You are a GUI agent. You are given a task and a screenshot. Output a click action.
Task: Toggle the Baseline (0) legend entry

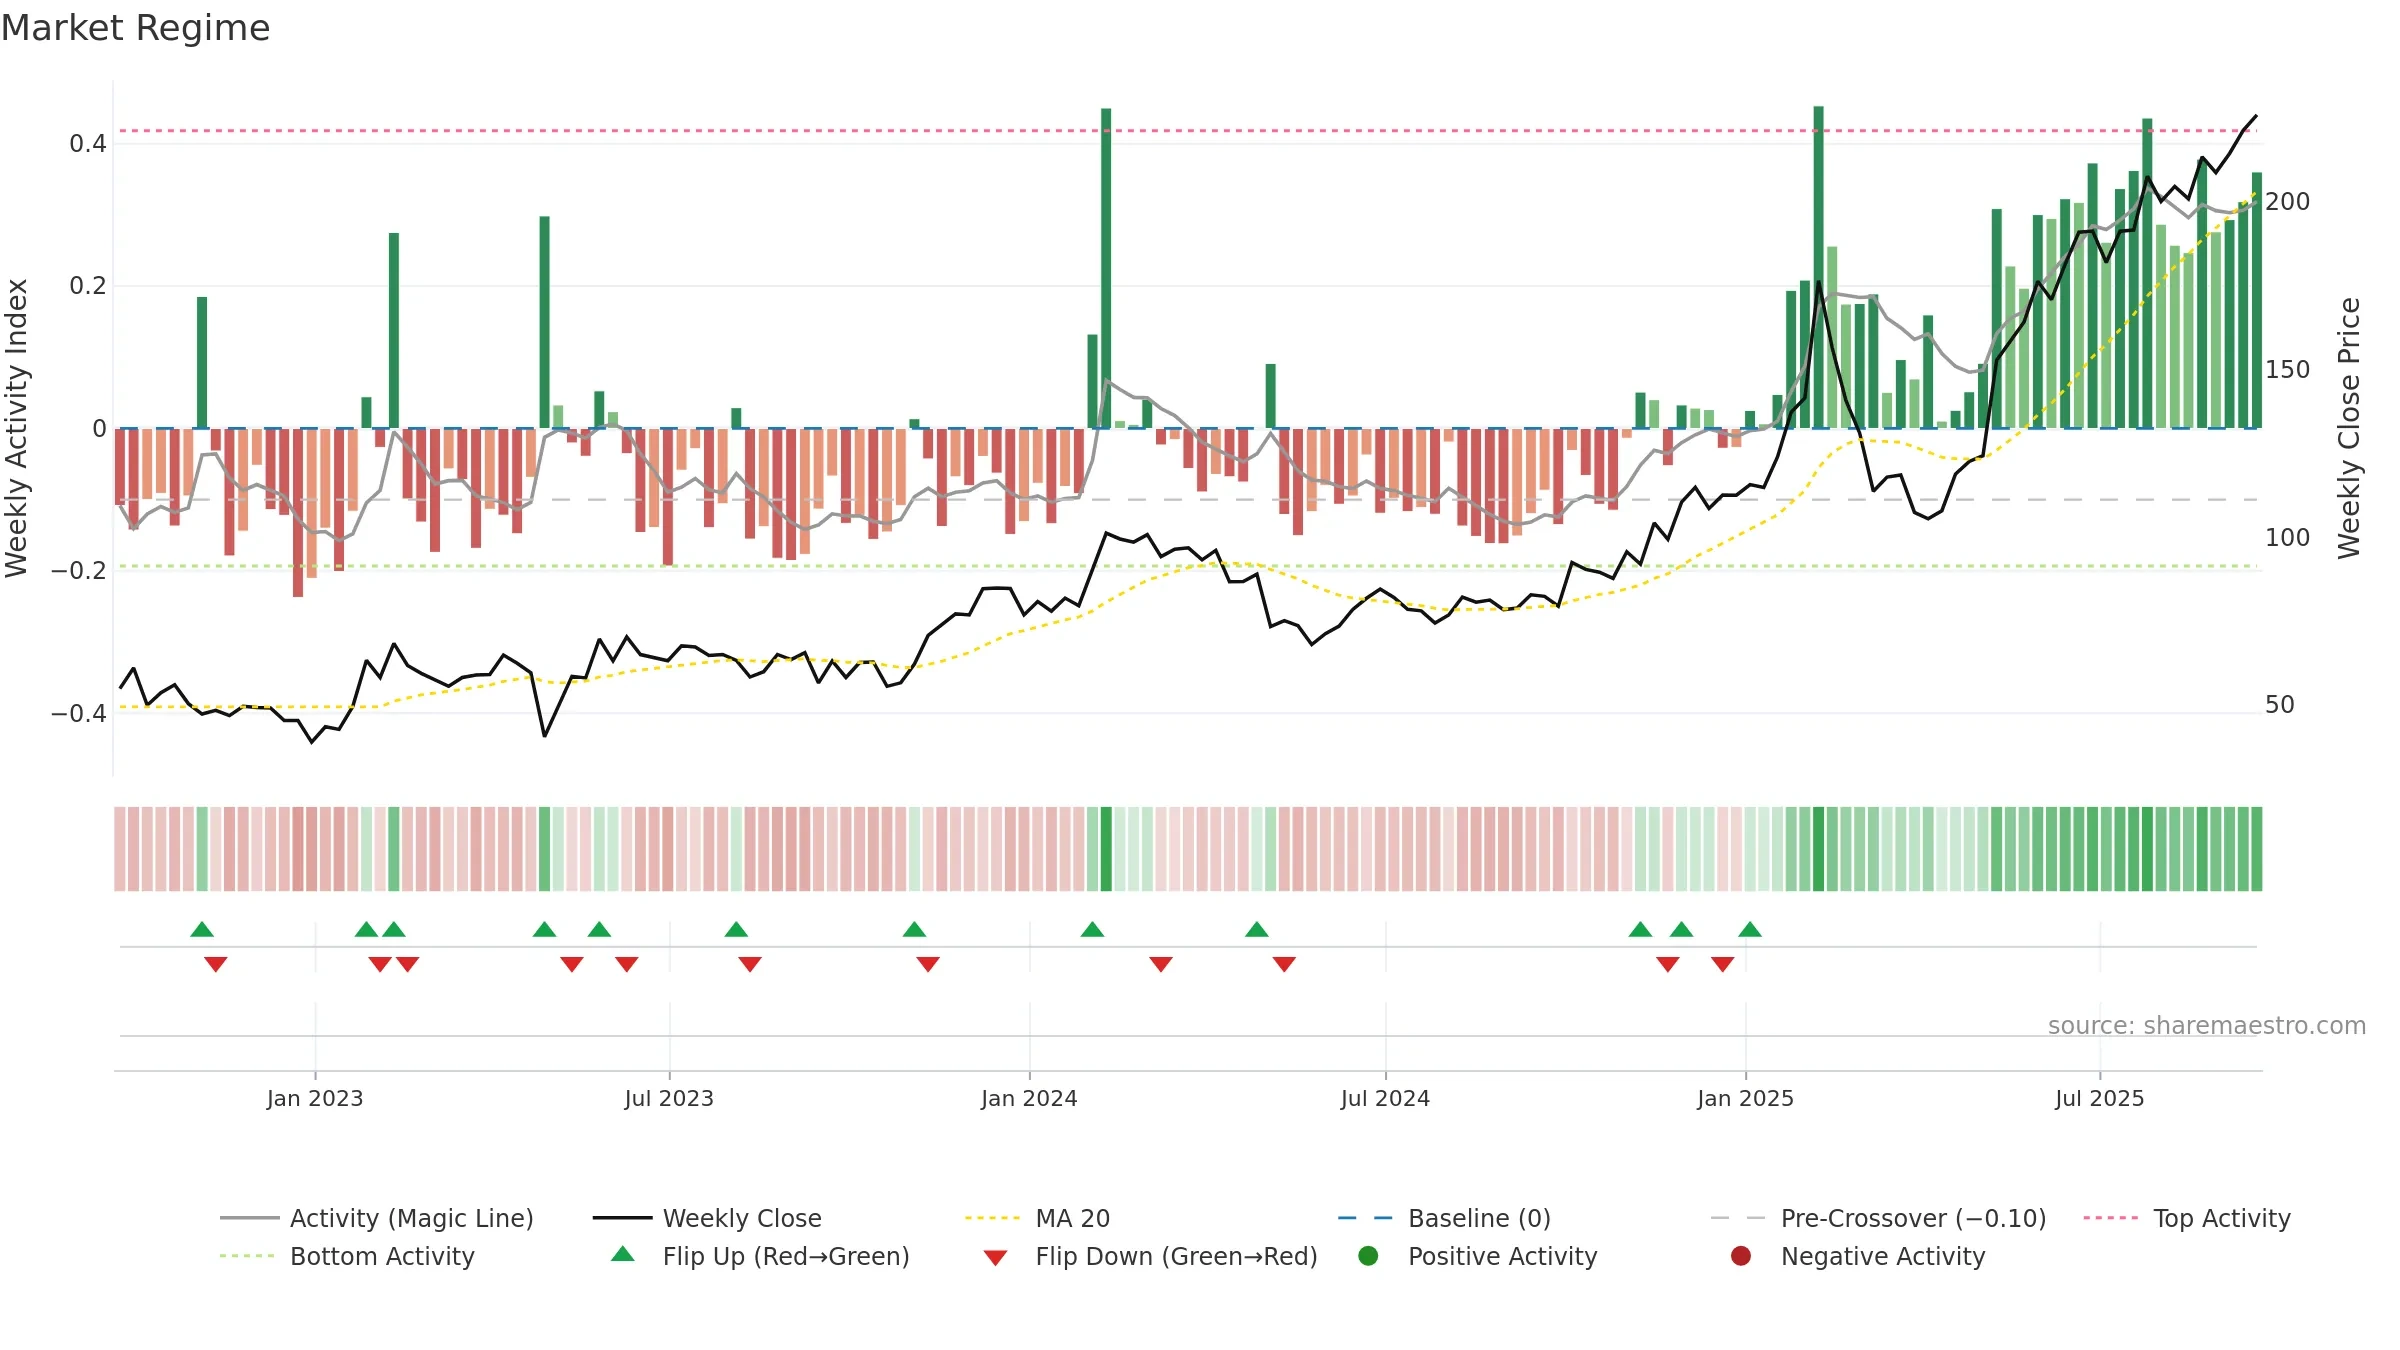[x=1444, y=1218]
